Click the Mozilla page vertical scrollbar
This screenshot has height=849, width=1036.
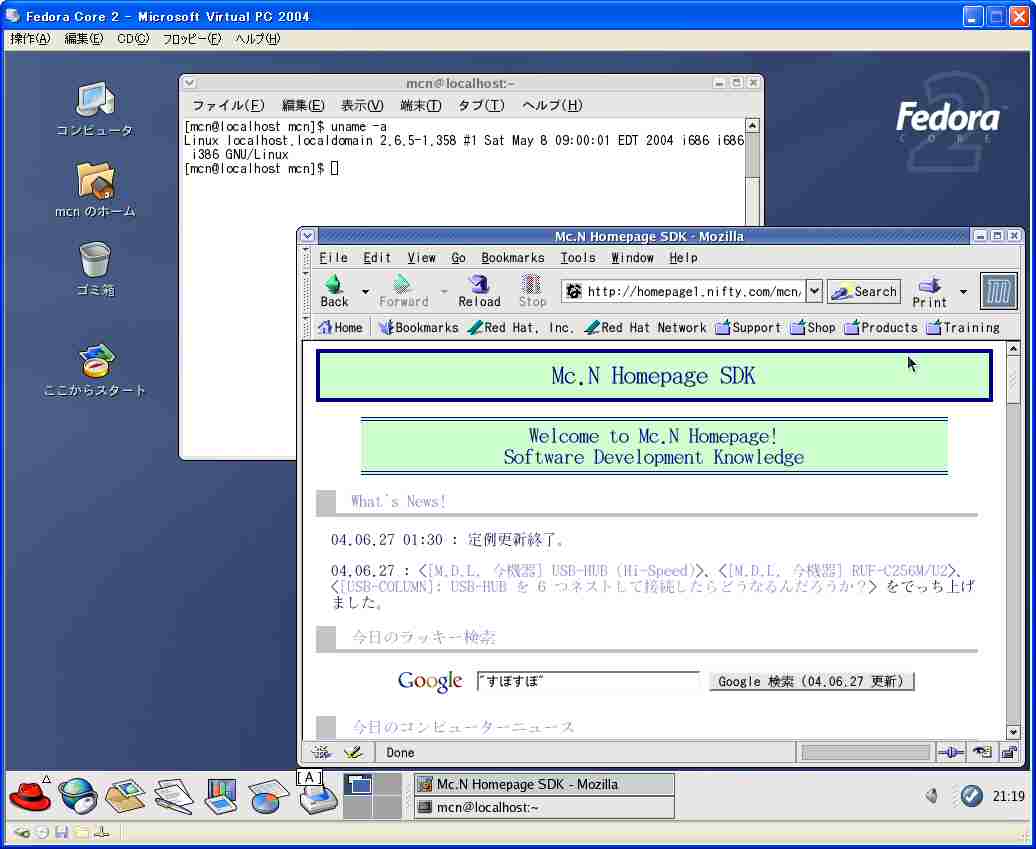(1012, 540)
